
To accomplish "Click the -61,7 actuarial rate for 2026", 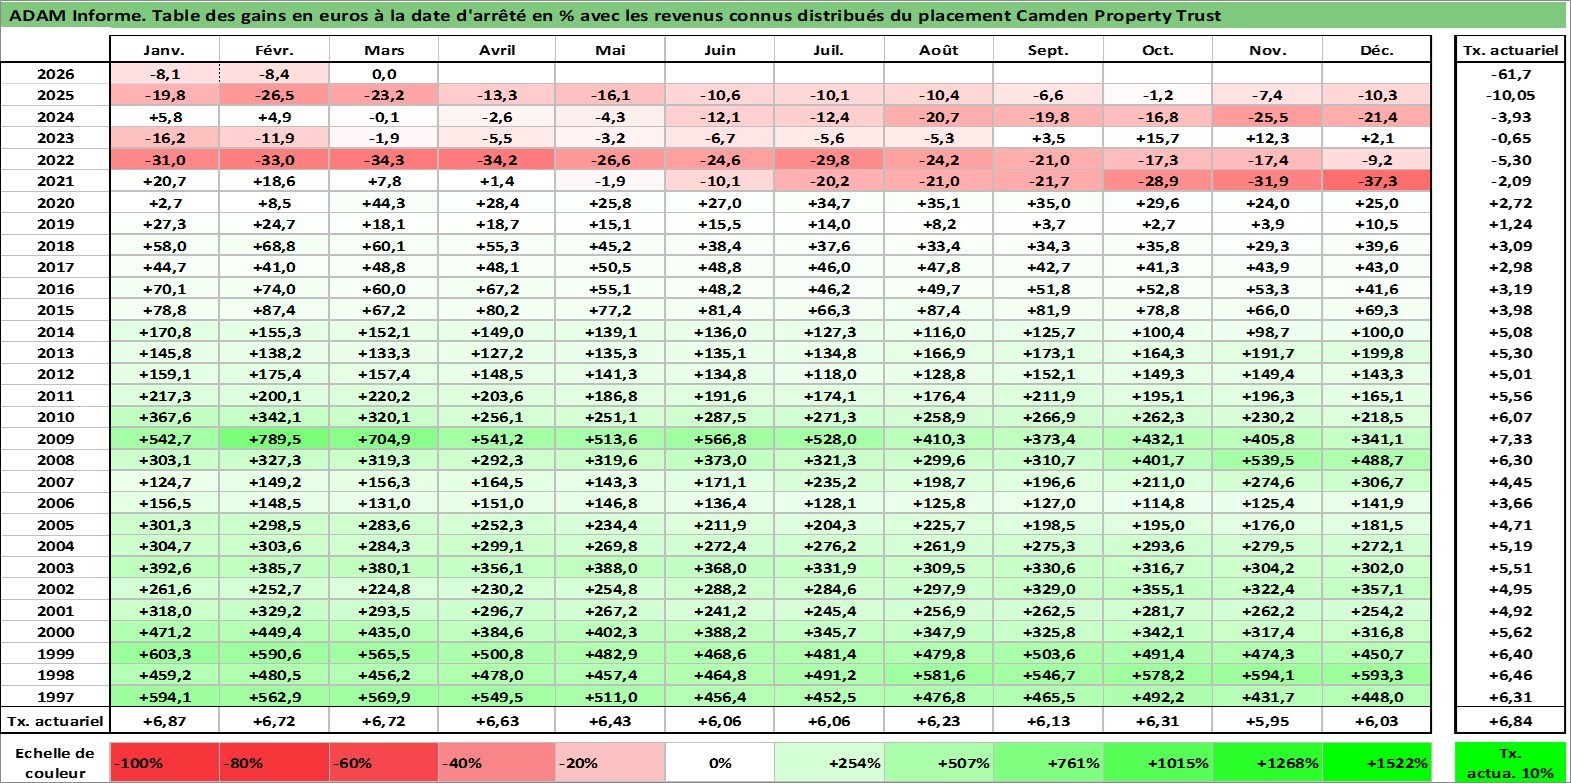I will 1510,74.
